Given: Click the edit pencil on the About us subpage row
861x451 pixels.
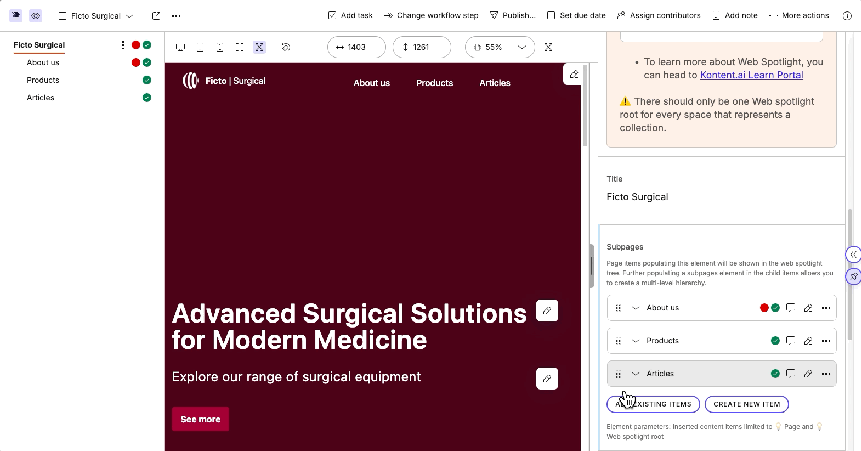Looking at the screenshot, I should pos(808,308).
